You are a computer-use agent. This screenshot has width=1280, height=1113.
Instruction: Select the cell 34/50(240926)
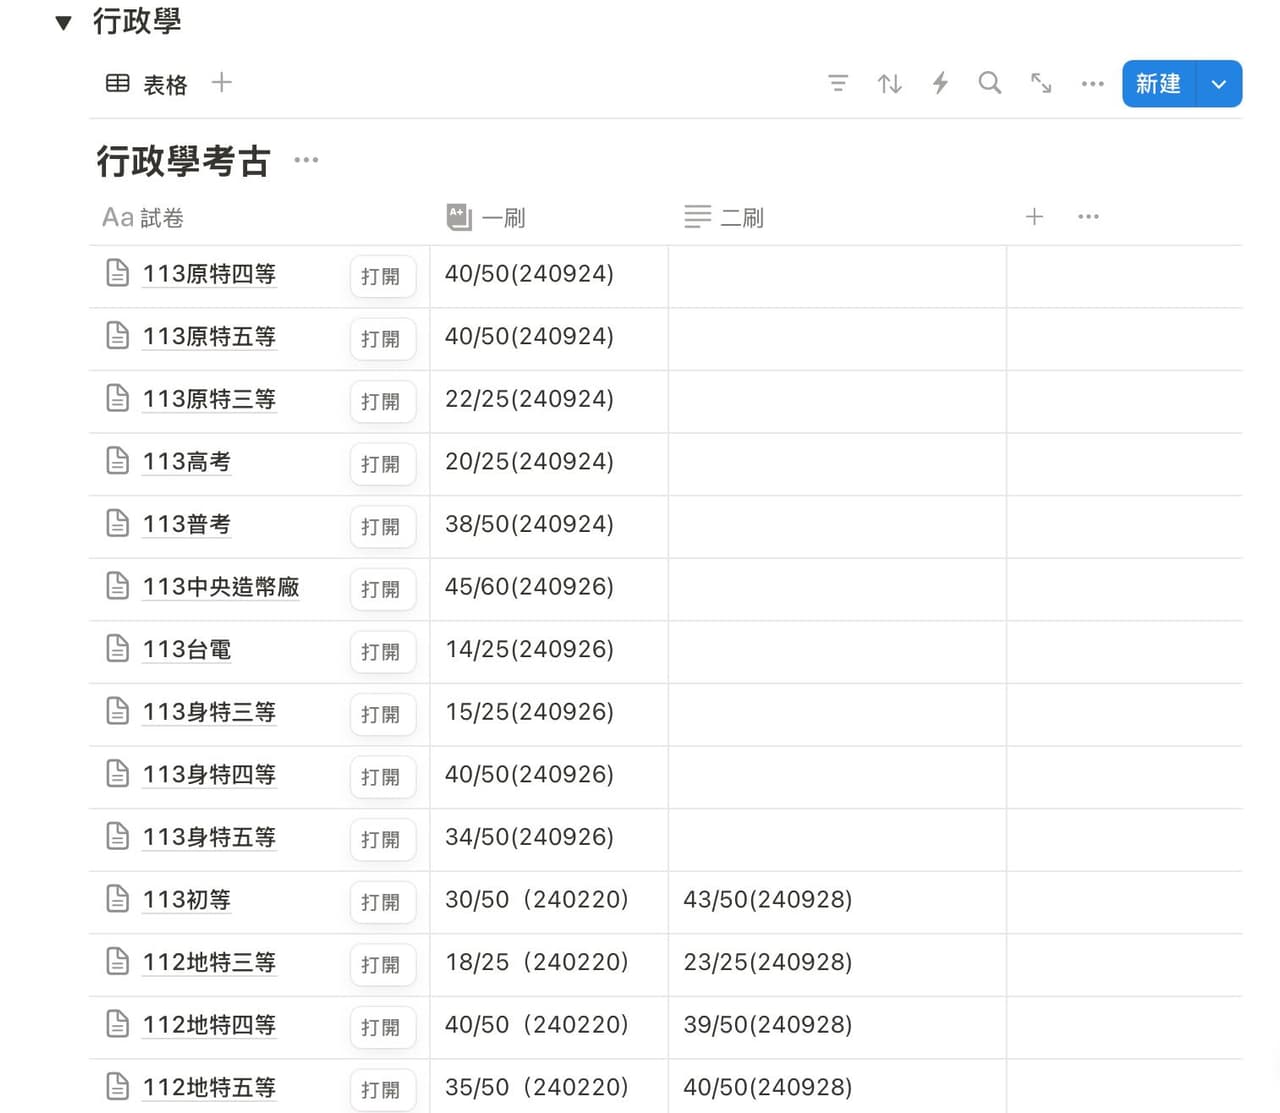(549, 839)
